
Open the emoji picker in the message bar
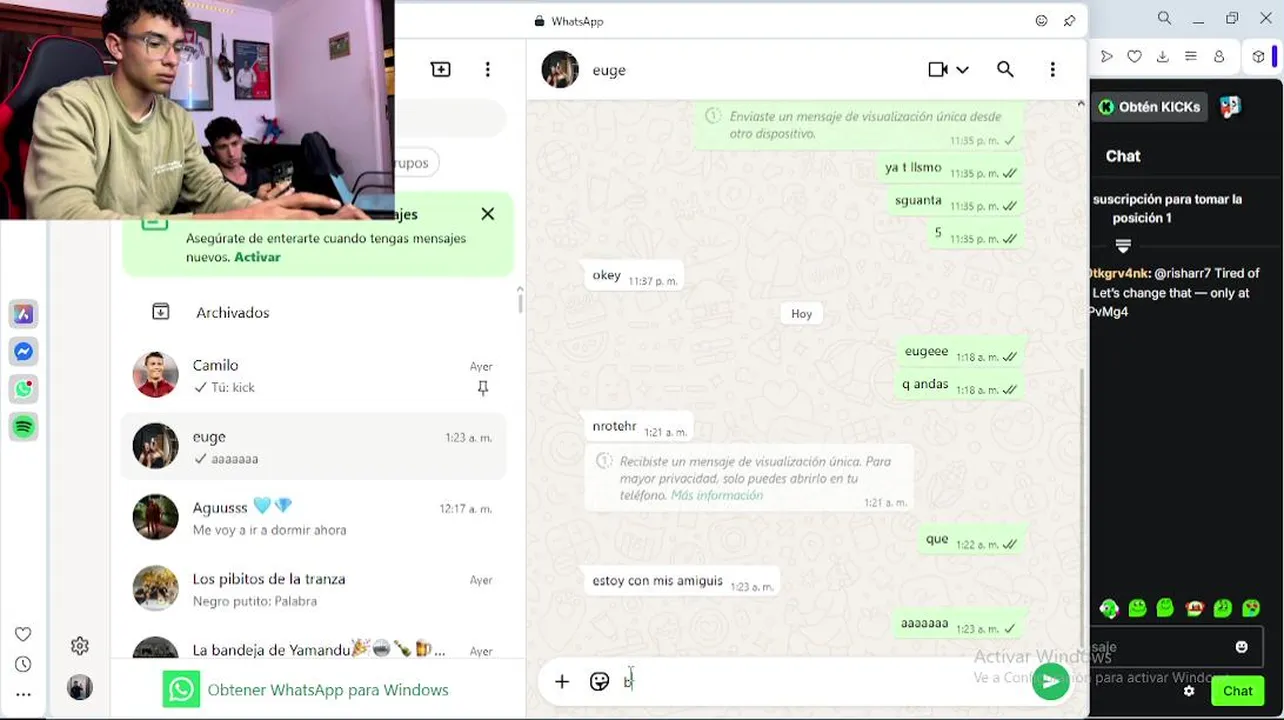[x=599, y=682]
